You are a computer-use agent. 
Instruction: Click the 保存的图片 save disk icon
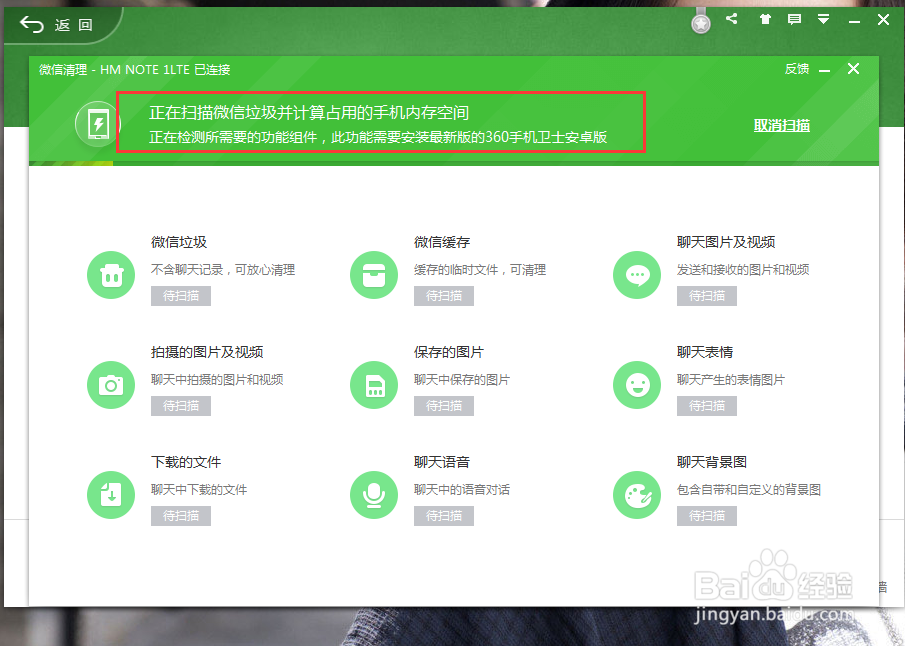(x=374, y=385)
